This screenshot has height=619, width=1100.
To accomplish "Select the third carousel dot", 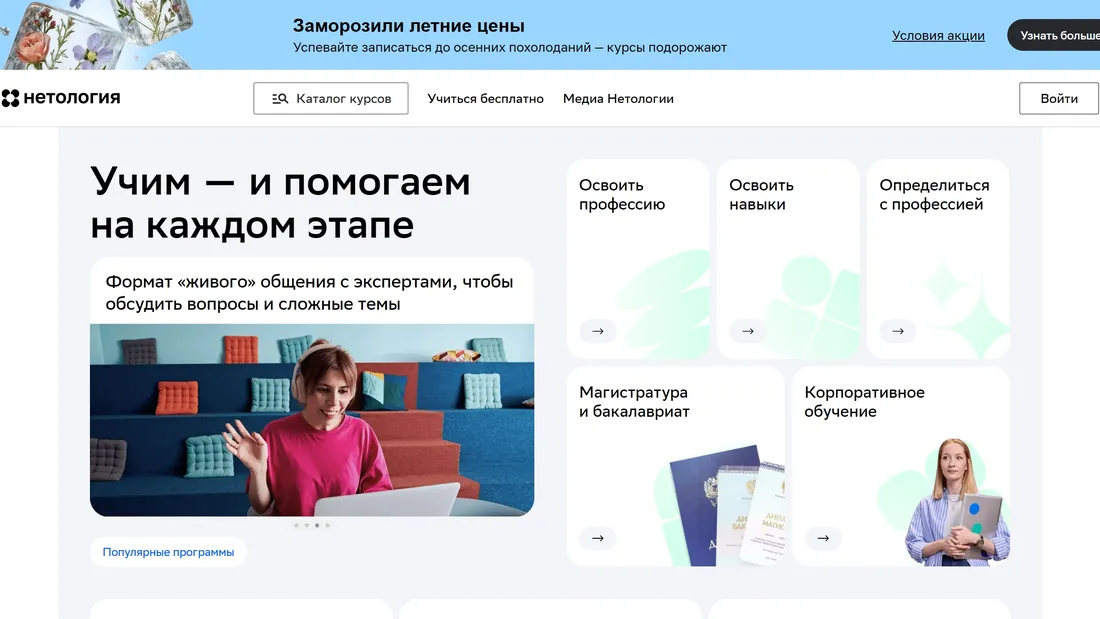I will [317, 523].
